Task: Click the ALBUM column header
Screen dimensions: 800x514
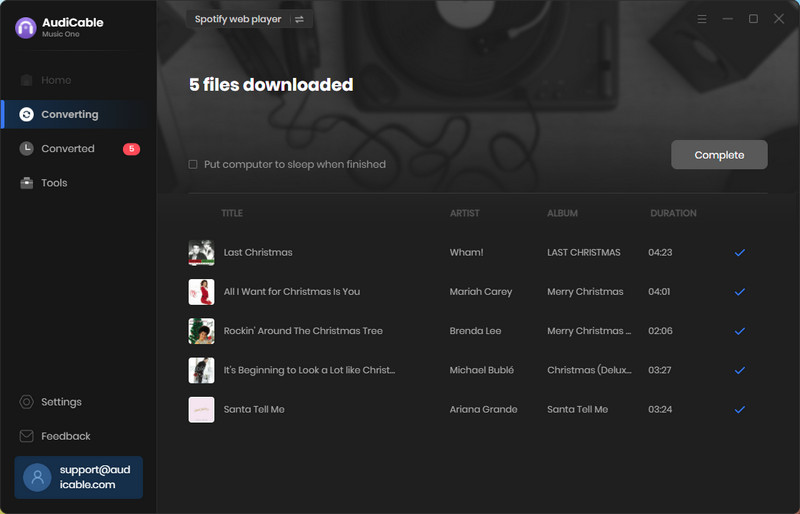Action: pyautogui.click(x=562, y=213)
